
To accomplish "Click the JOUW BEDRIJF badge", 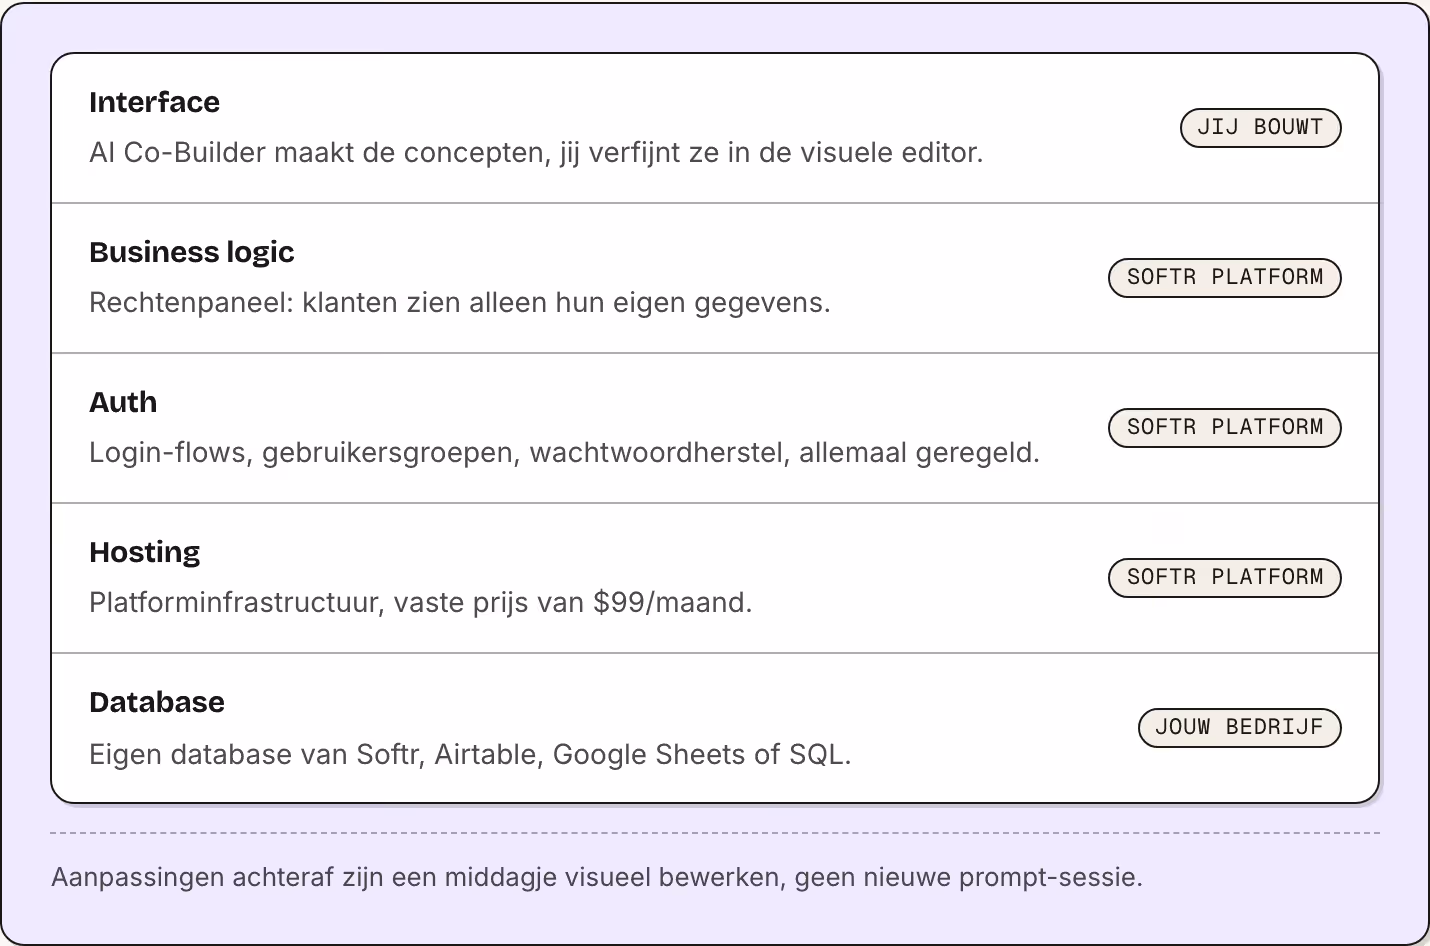I will point(1239,728).
